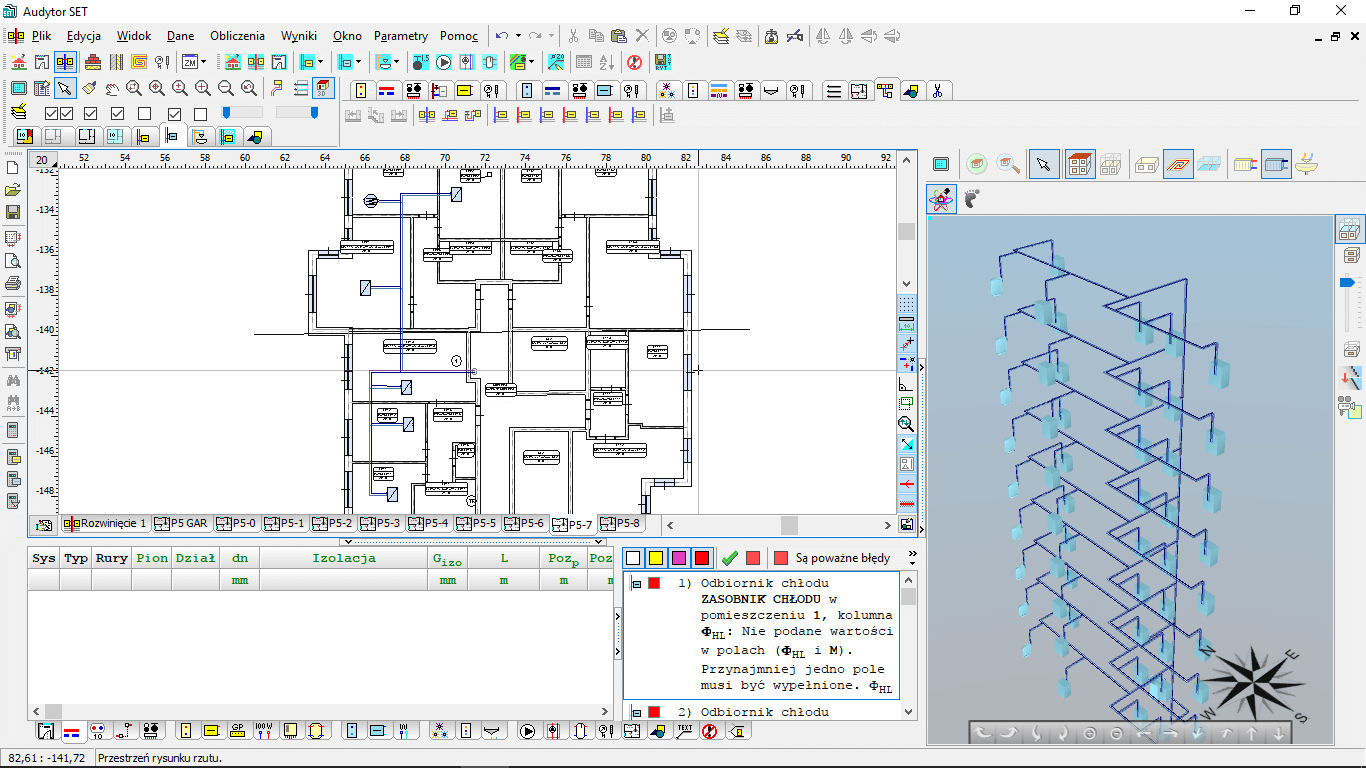Click the RVT save icon

662,62
